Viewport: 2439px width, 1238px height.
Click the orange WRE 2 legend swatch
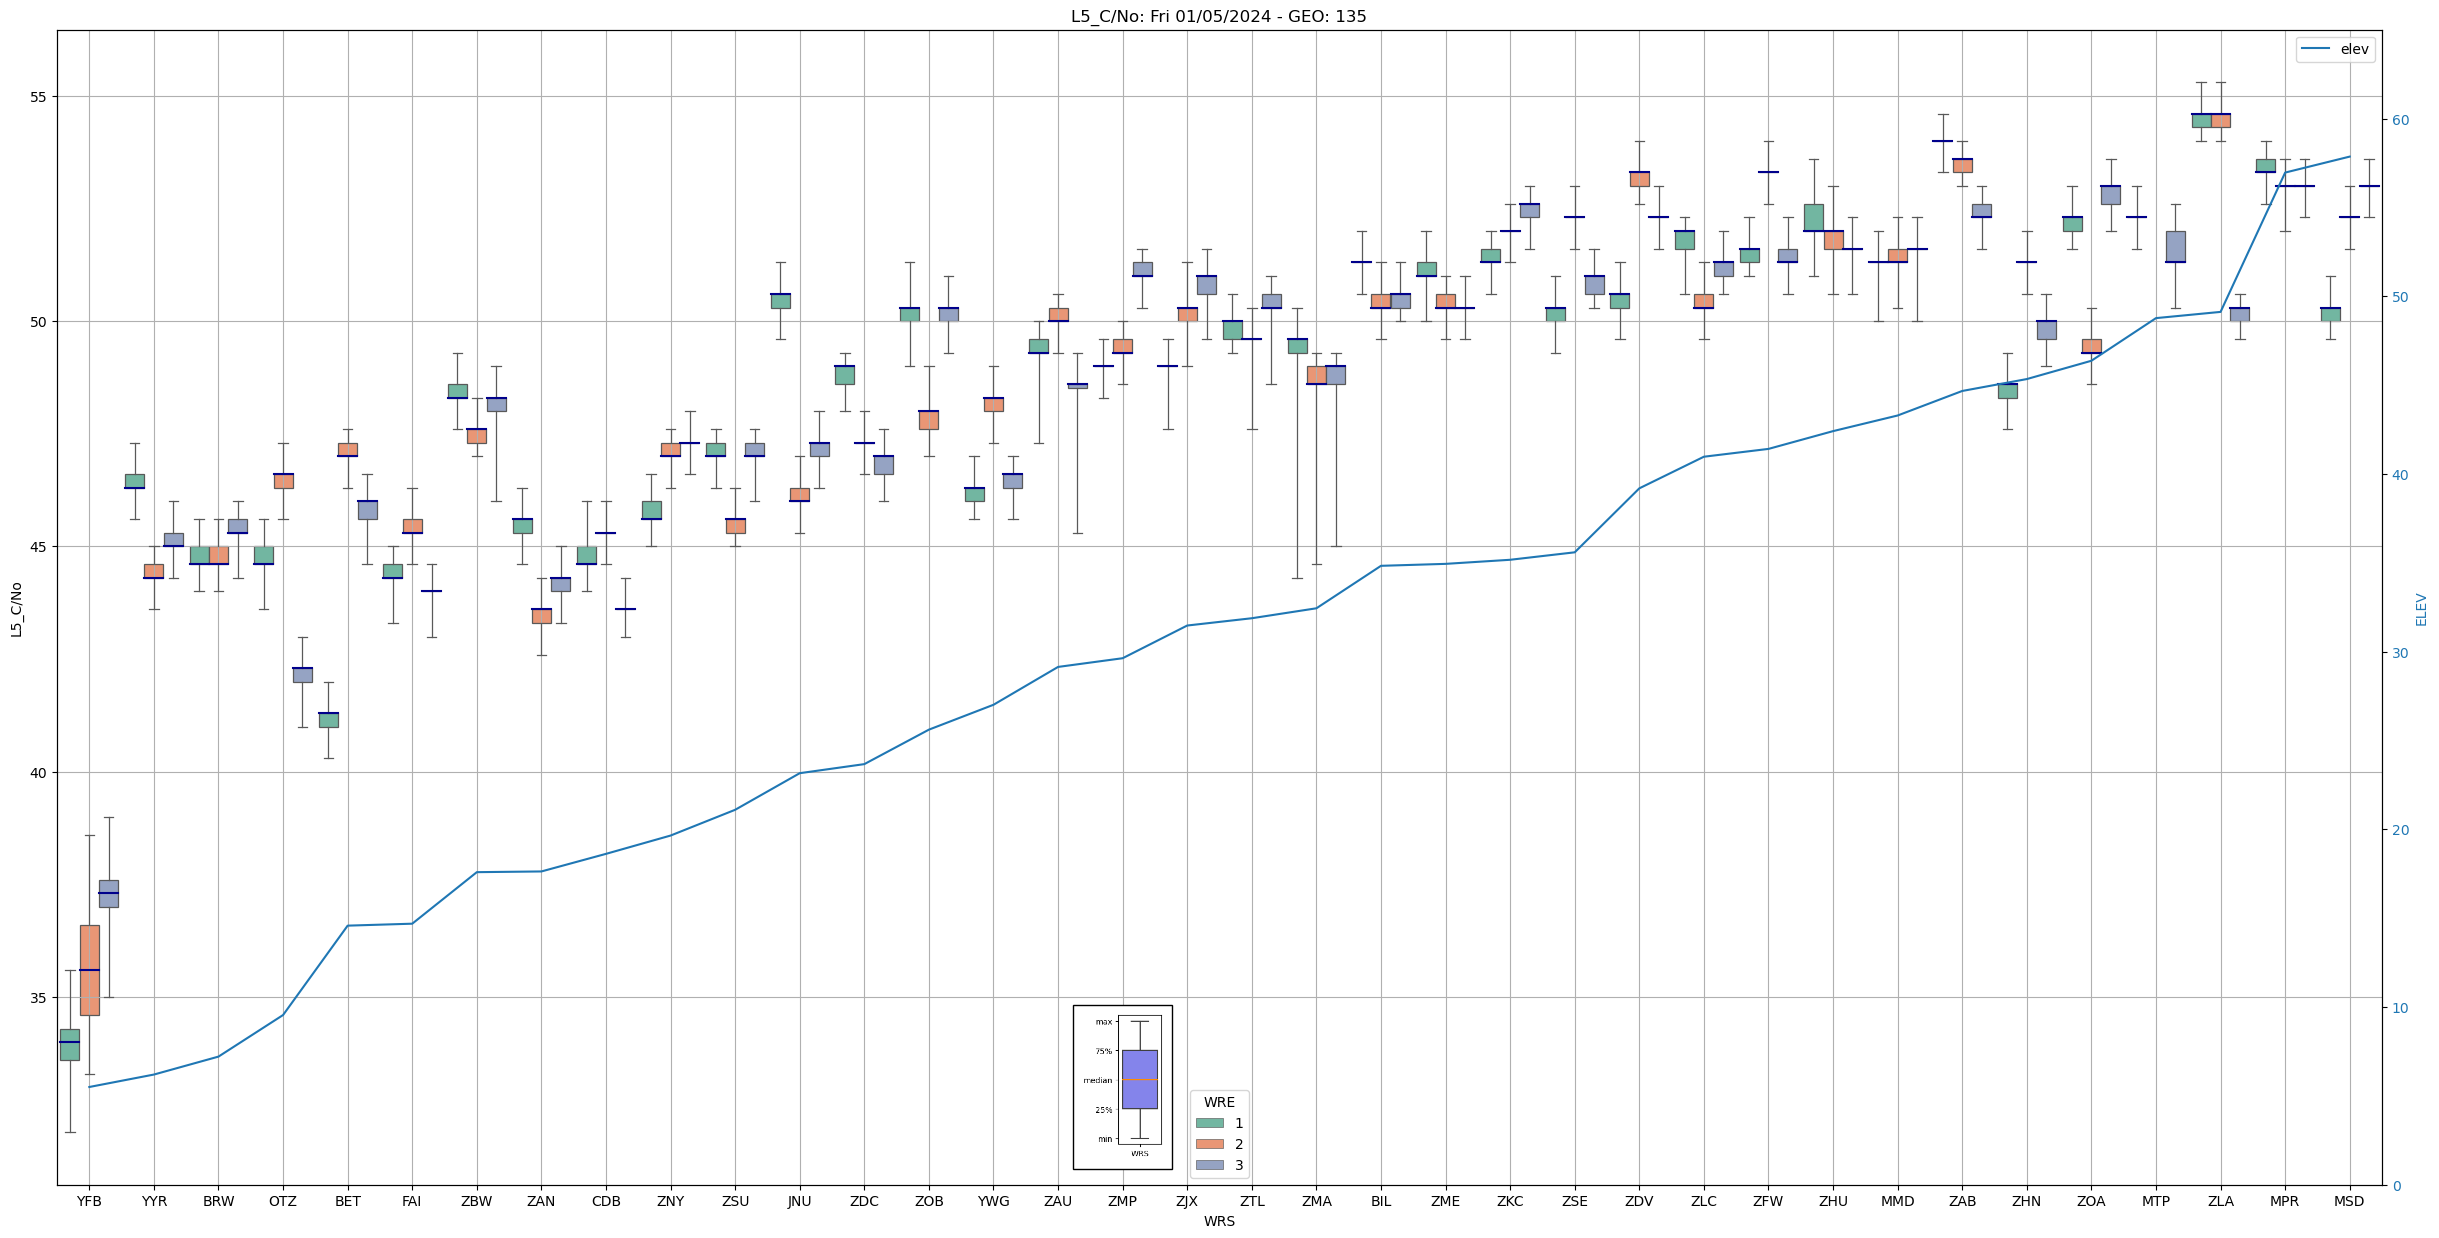(1209, 1144)
